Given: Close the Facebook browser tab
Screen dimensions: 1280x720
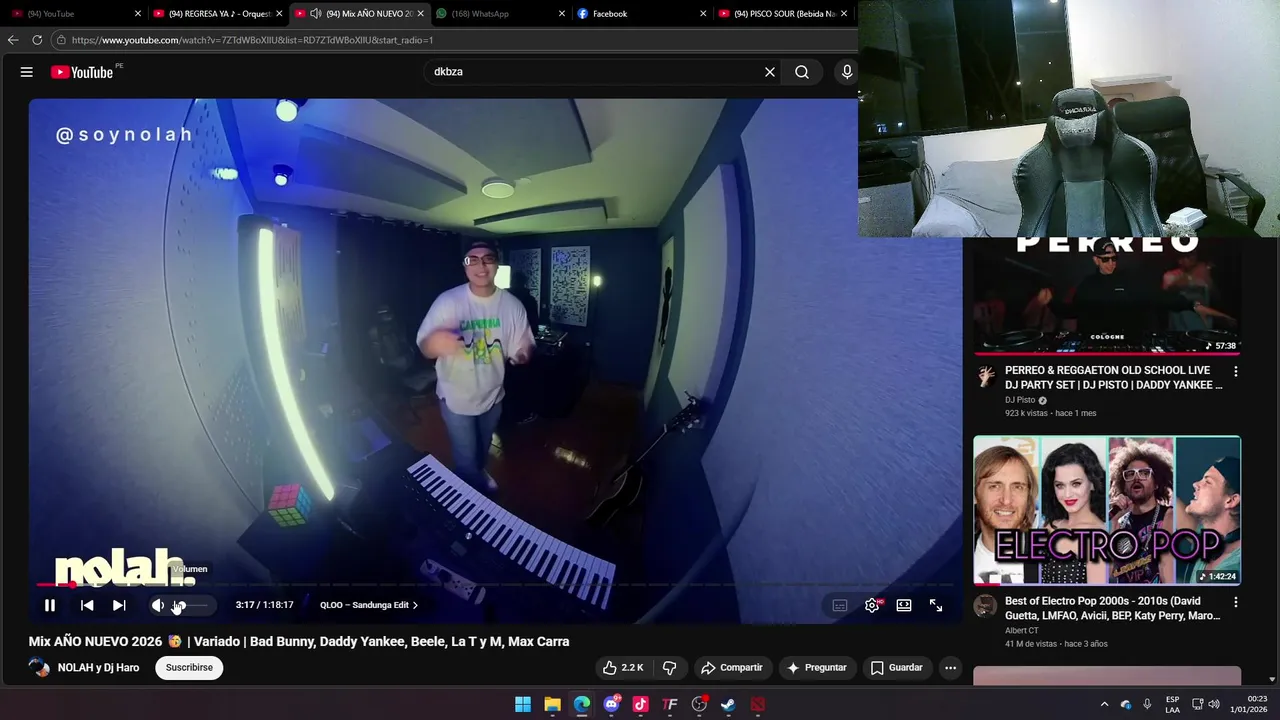Looking at the screenshot, I should (x=703, y=14).
